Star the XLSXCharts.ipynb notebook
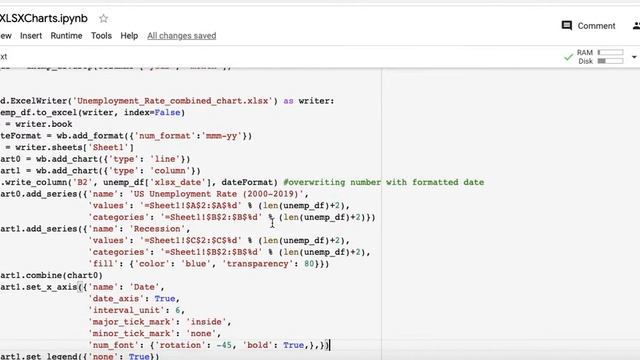This screenshot has height=360, width=640. pyautogui.click(x=104, y=18)
